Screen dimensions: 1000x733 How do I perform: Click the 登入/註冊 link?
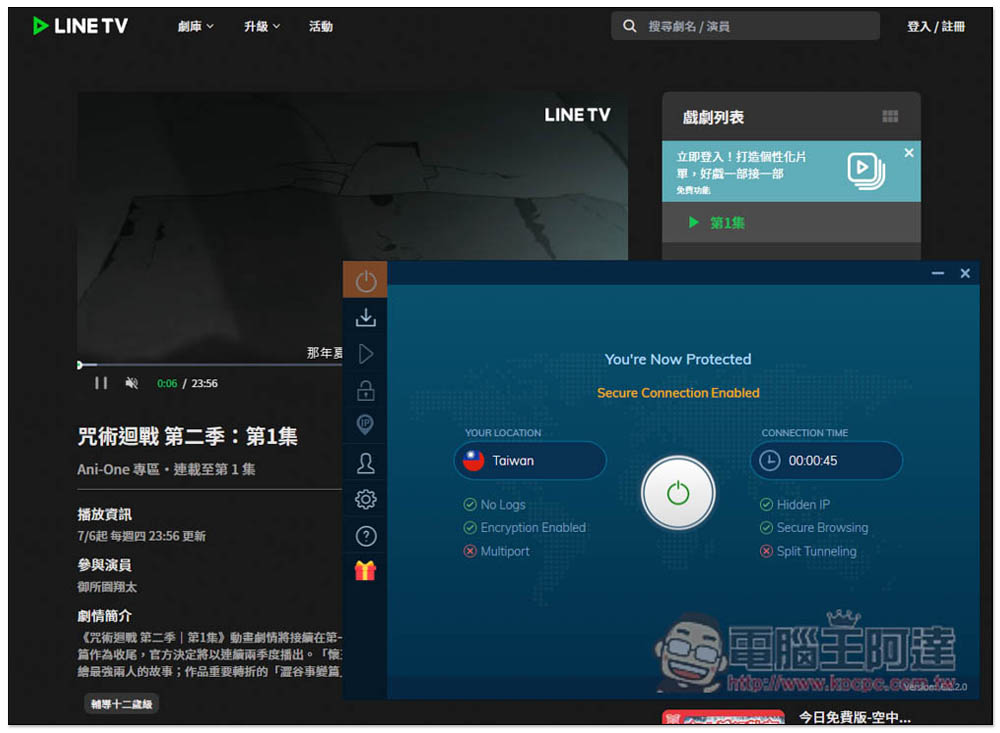[936, 26]
